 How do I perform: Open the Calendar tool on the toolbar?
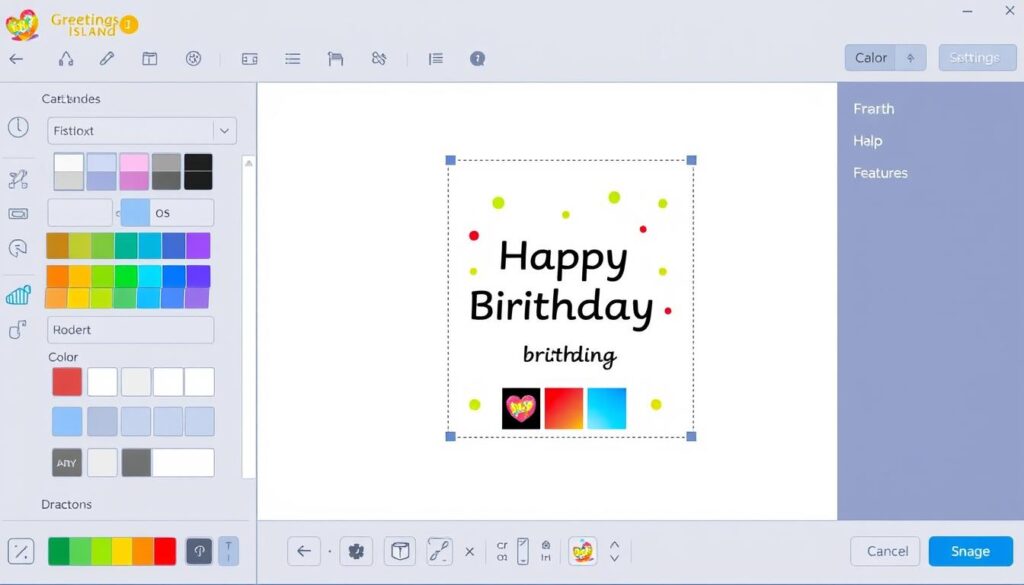tap(148, 58)
